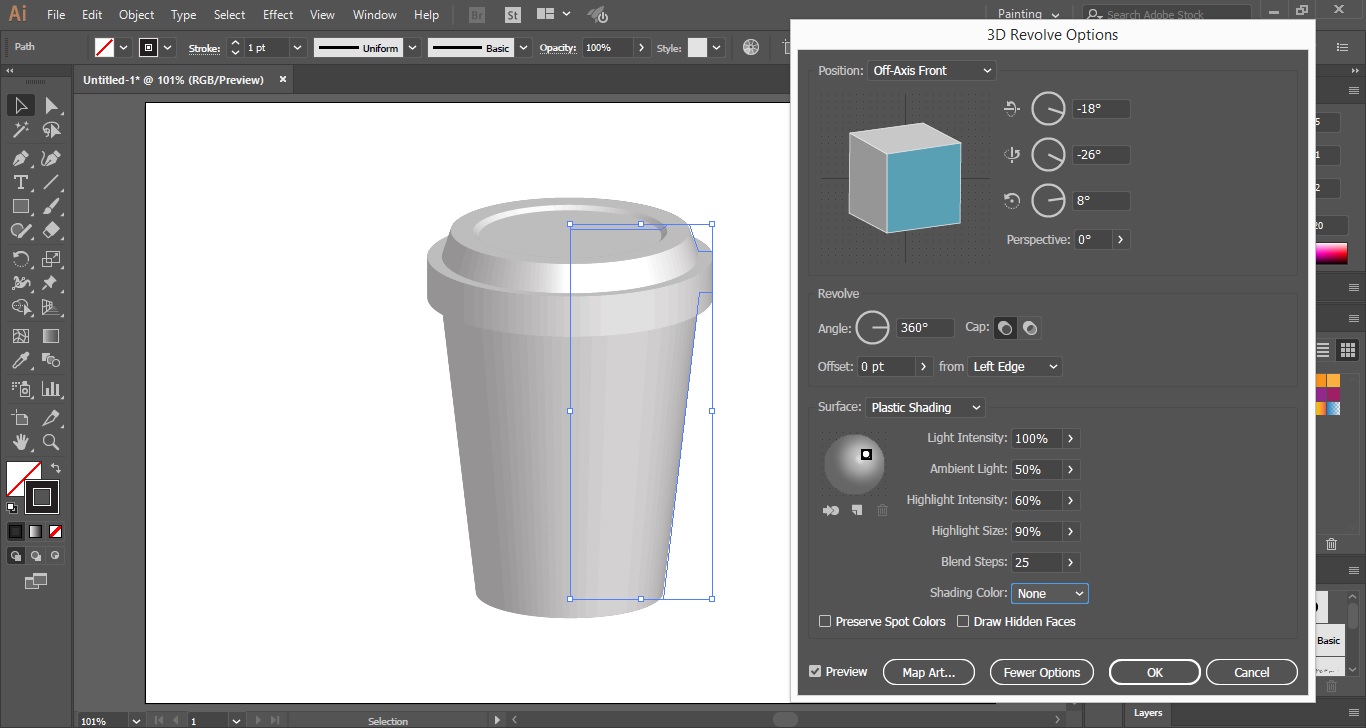
Task: Turn on revolve cap for solid appearance
Action: 1005,328
